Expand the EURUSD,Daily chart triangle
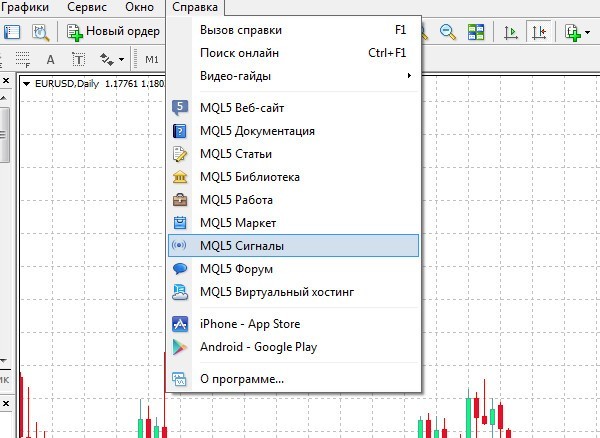600x438 pixels. tap(26, 84)
